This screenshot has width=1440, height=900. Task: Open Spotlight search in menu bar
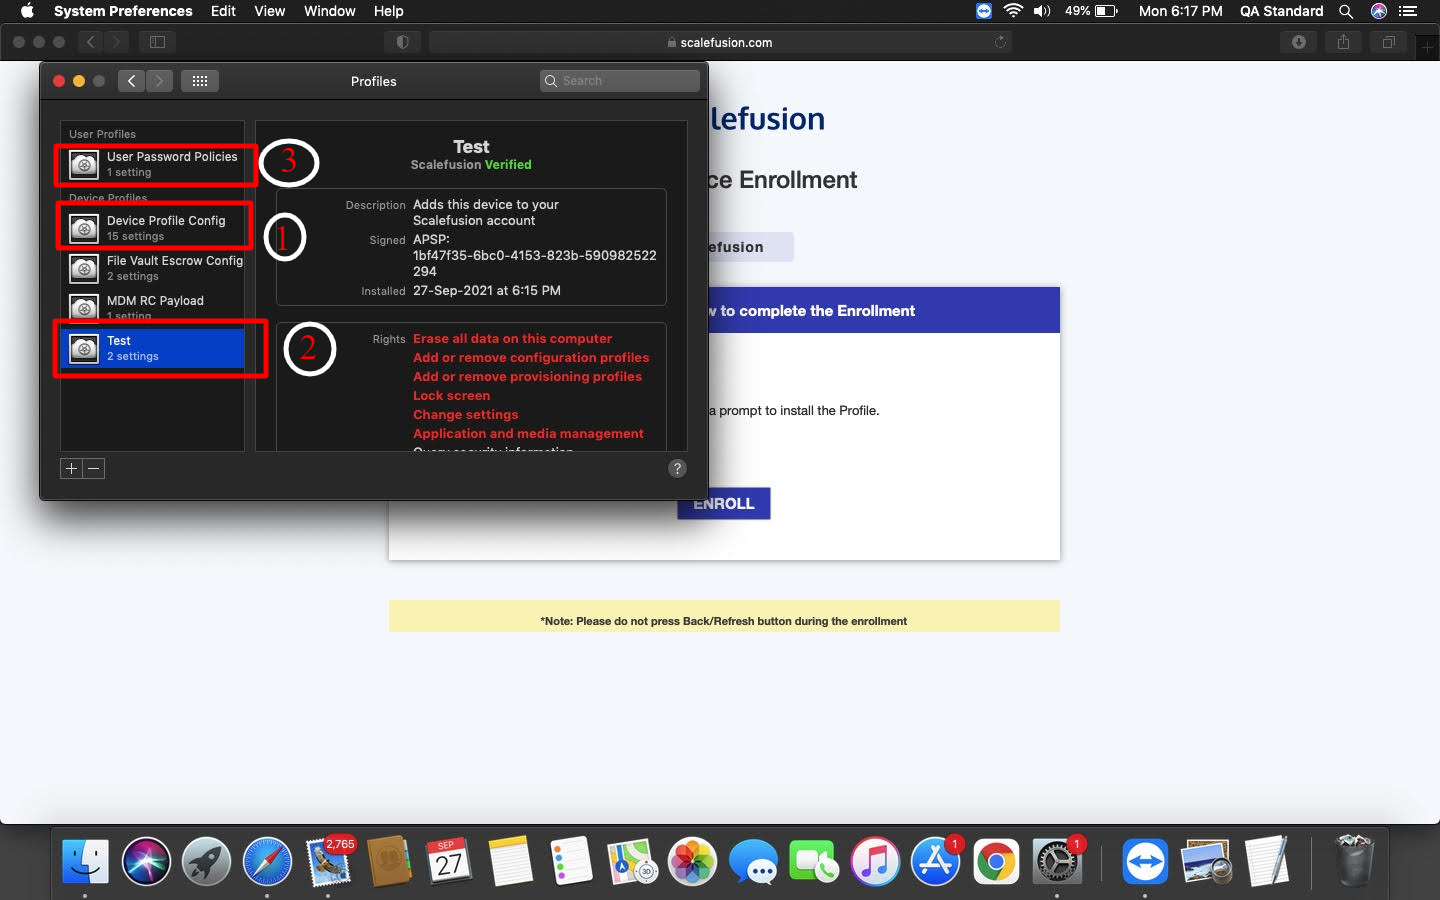[1346, 11]
